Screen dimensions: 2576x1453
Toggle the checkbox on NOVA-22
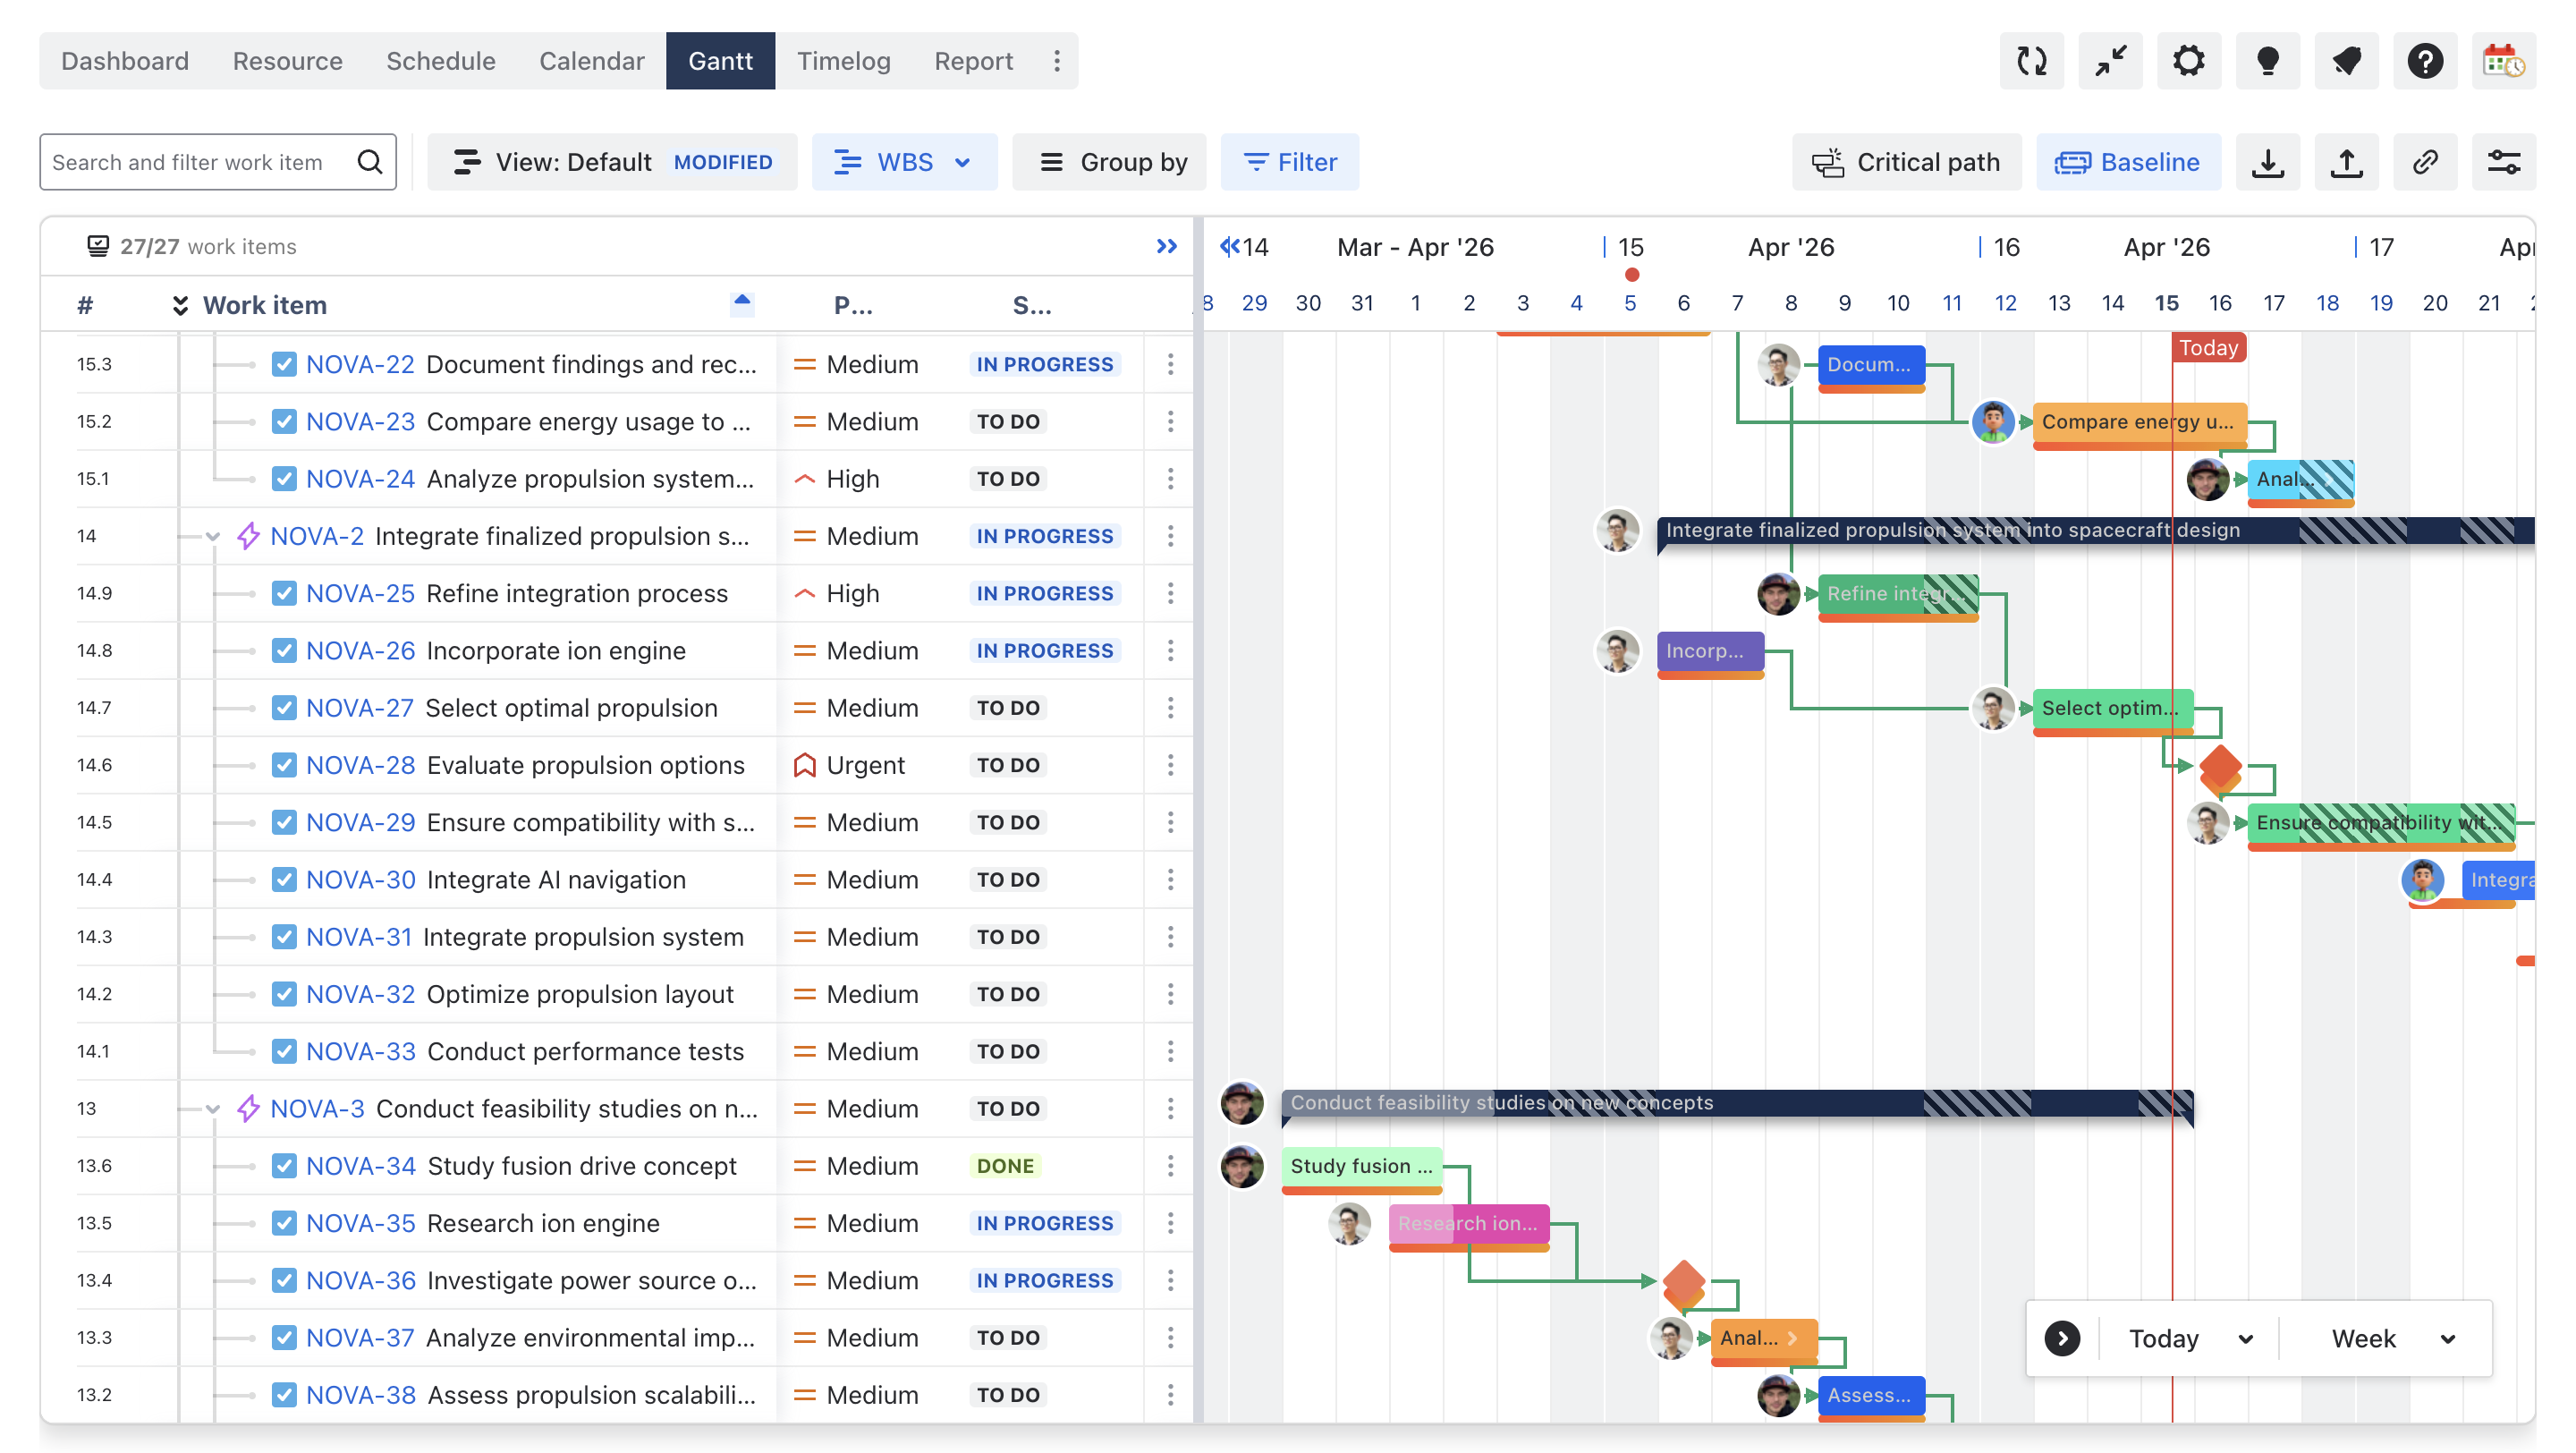[285, 364]
